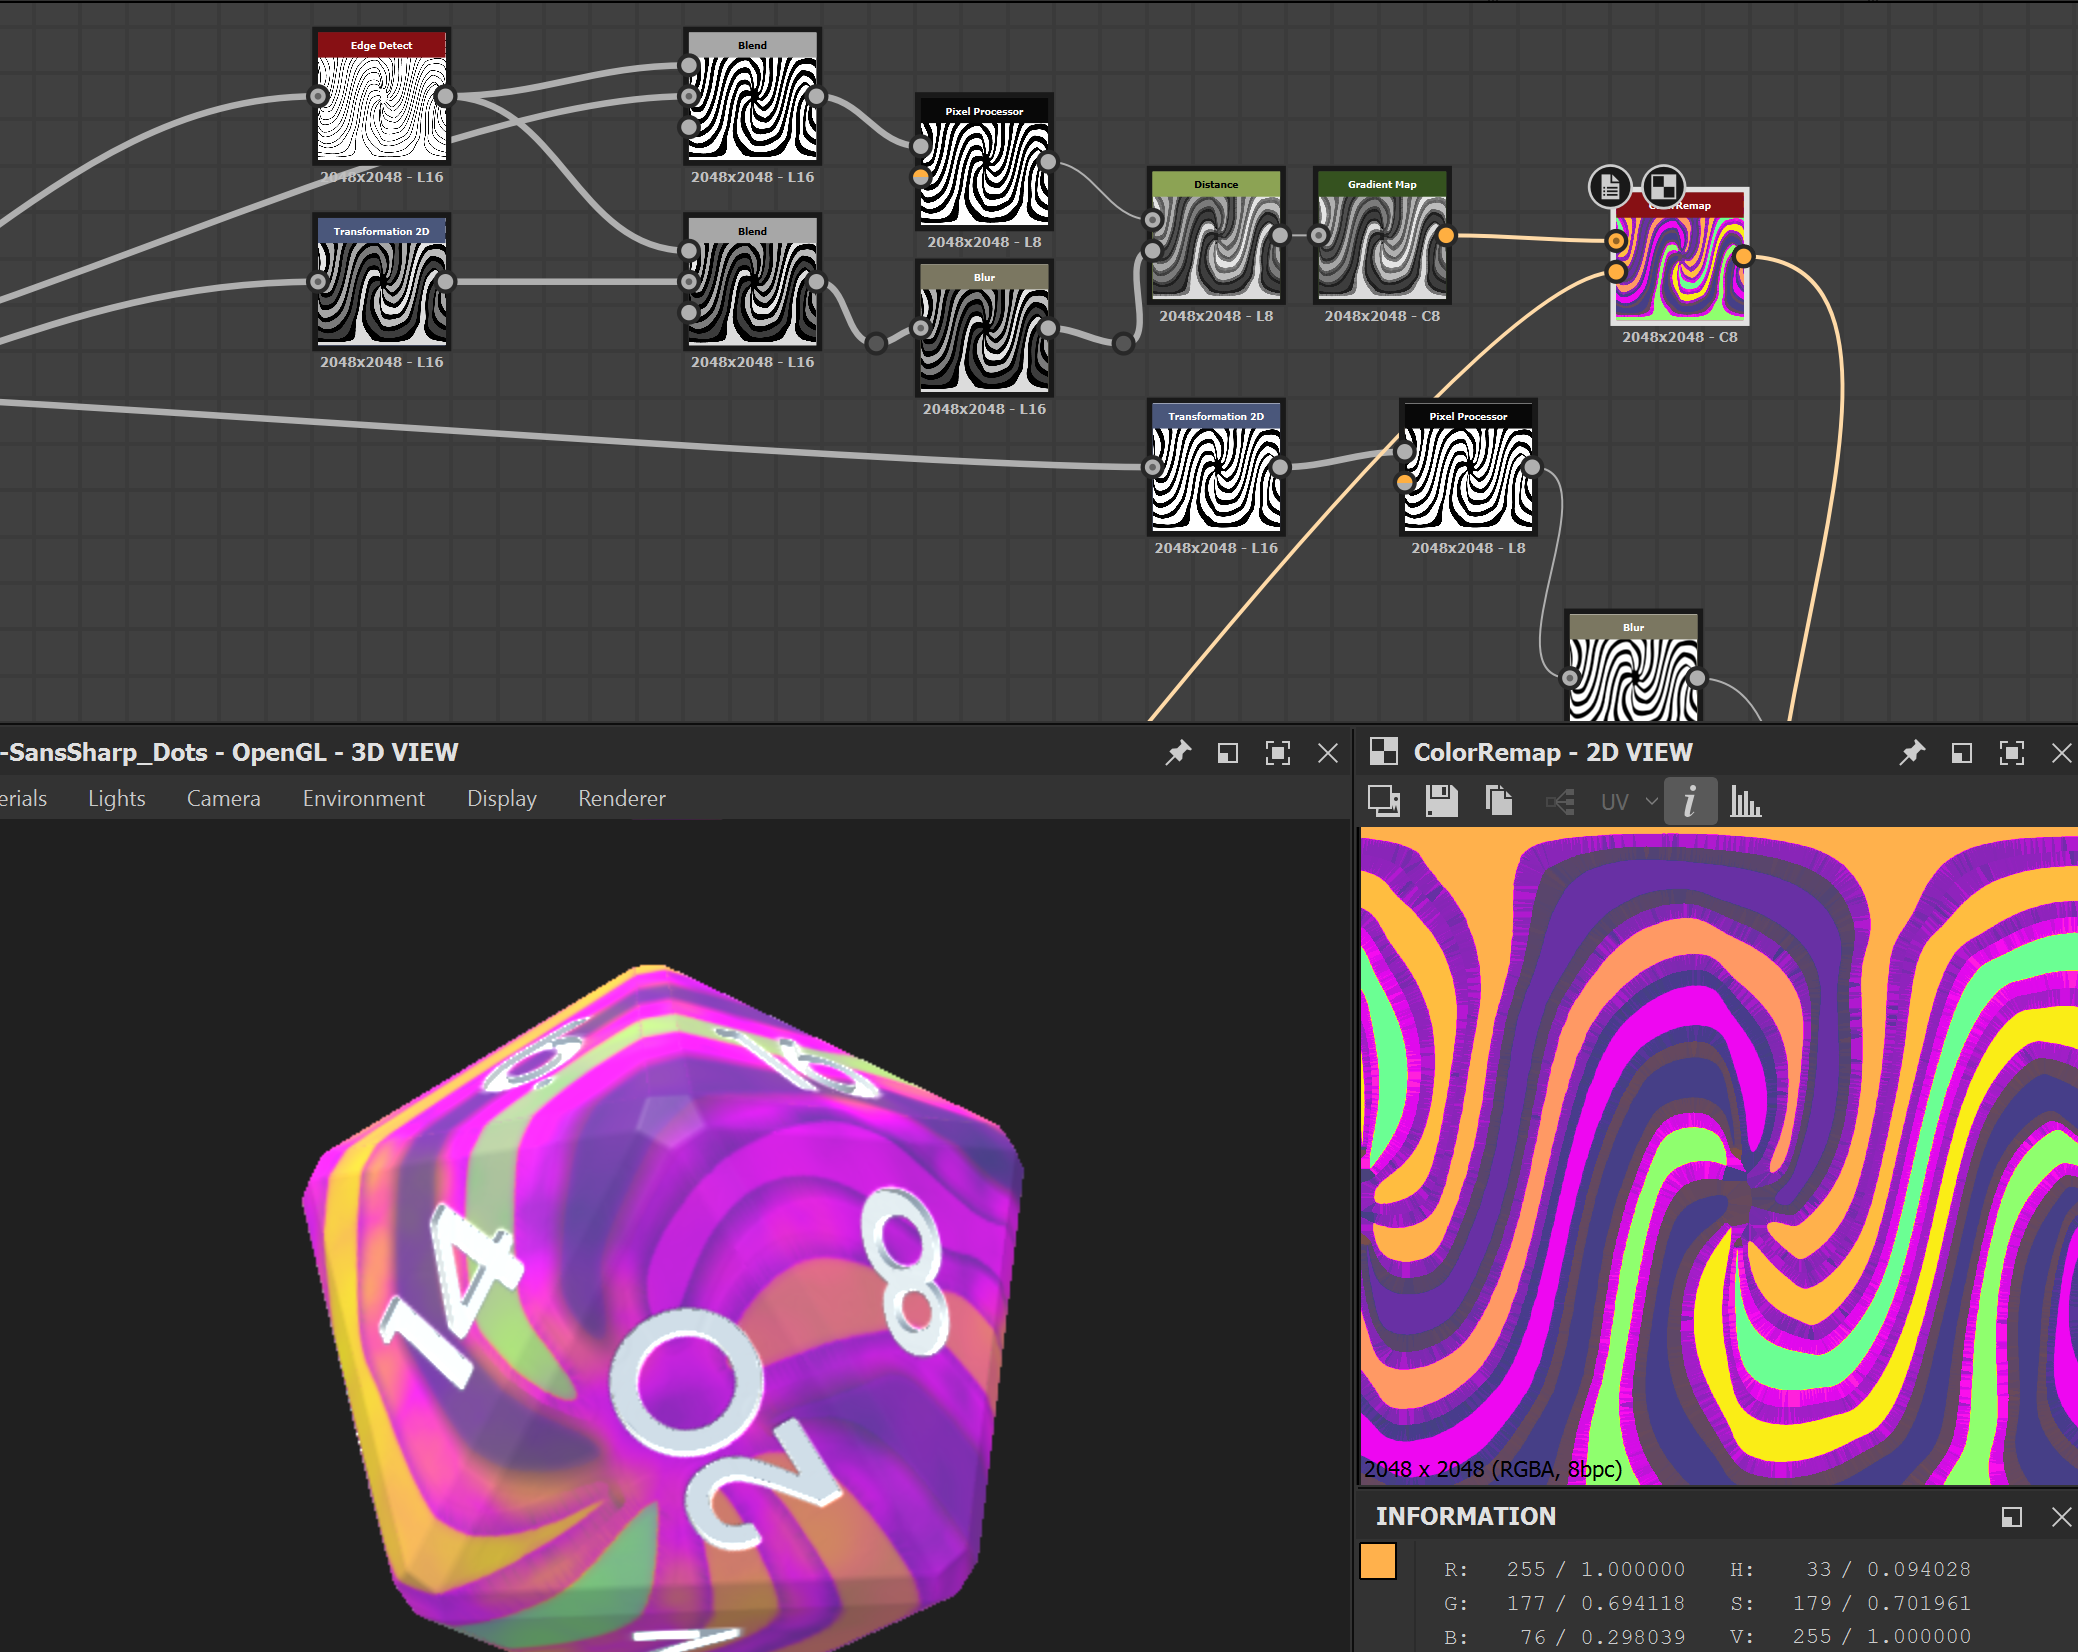The image size is (2078, 1652).
Task: Click the checkerboard preview icon above ColorRemap node
Action: point(1662,186)
